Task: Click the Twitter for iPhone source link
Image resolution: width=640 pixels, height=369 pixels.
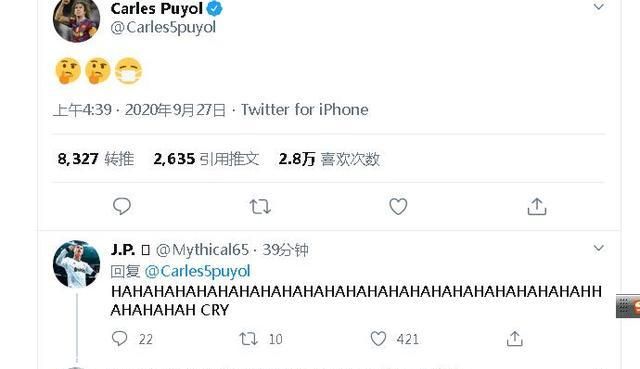Action: pyautogui.click(x=304, y=110)
